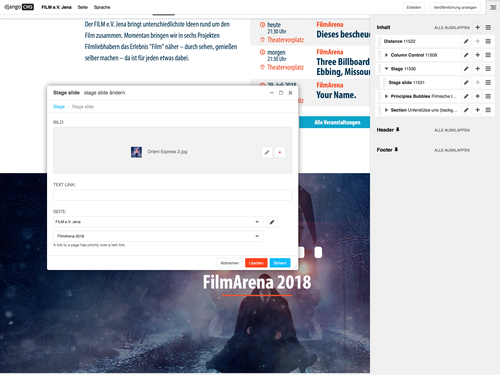Viewport: 500px width, 375px height.
Task: Add child plugin to Section Unterstütze uns
Action: click(477, 110)
